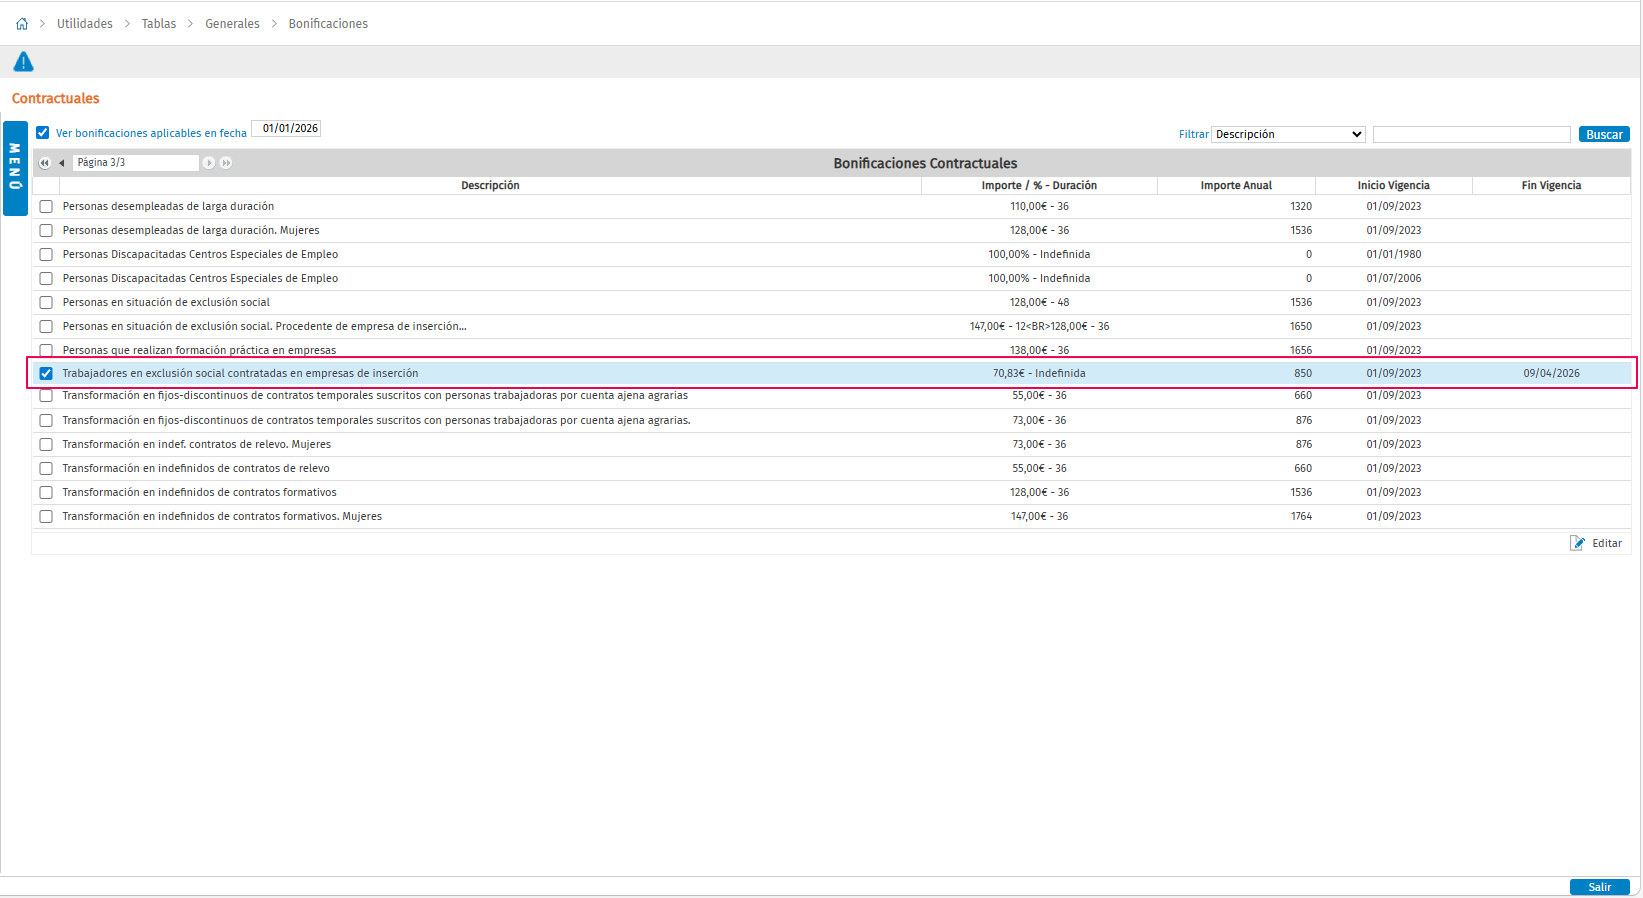Jump to the last page of results
This screenshot has width=1643, height=898.
click(227, 163)
